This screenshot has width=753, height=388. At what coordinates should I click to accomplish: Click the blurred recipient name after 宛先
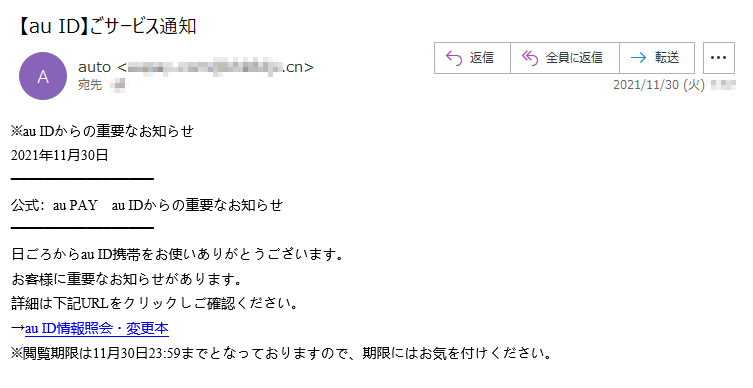point(118,85)
